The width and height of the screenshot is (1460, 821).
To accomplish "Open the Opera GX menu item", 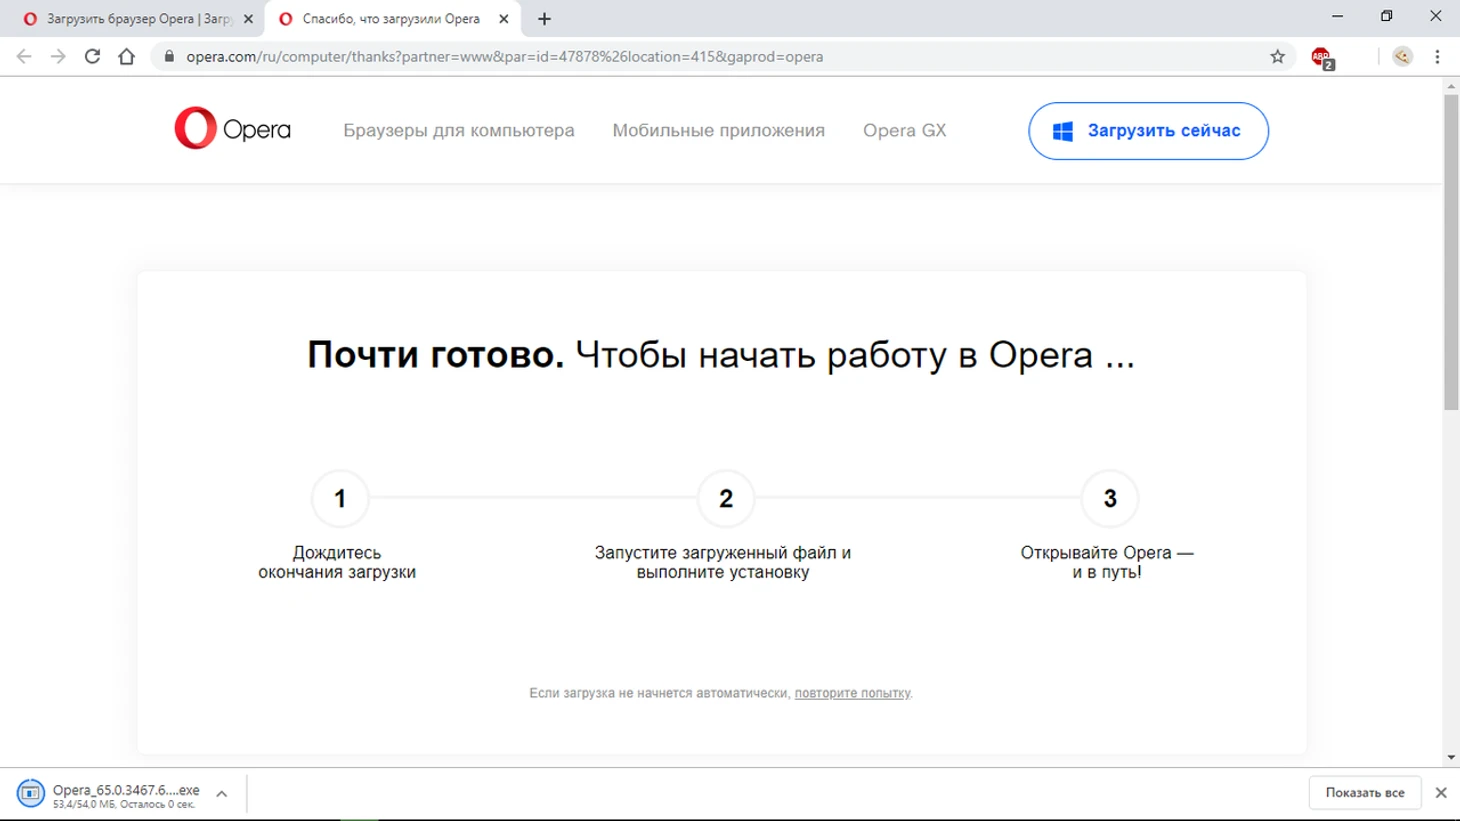I will coord(904,130).
